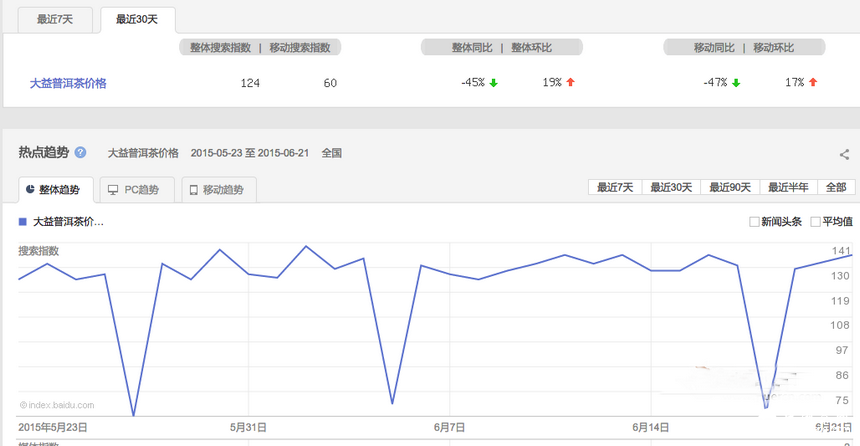Screen dimensions: 860x446
Task: Click the red up arrow next to 17%
Action: tap(813, 82)
